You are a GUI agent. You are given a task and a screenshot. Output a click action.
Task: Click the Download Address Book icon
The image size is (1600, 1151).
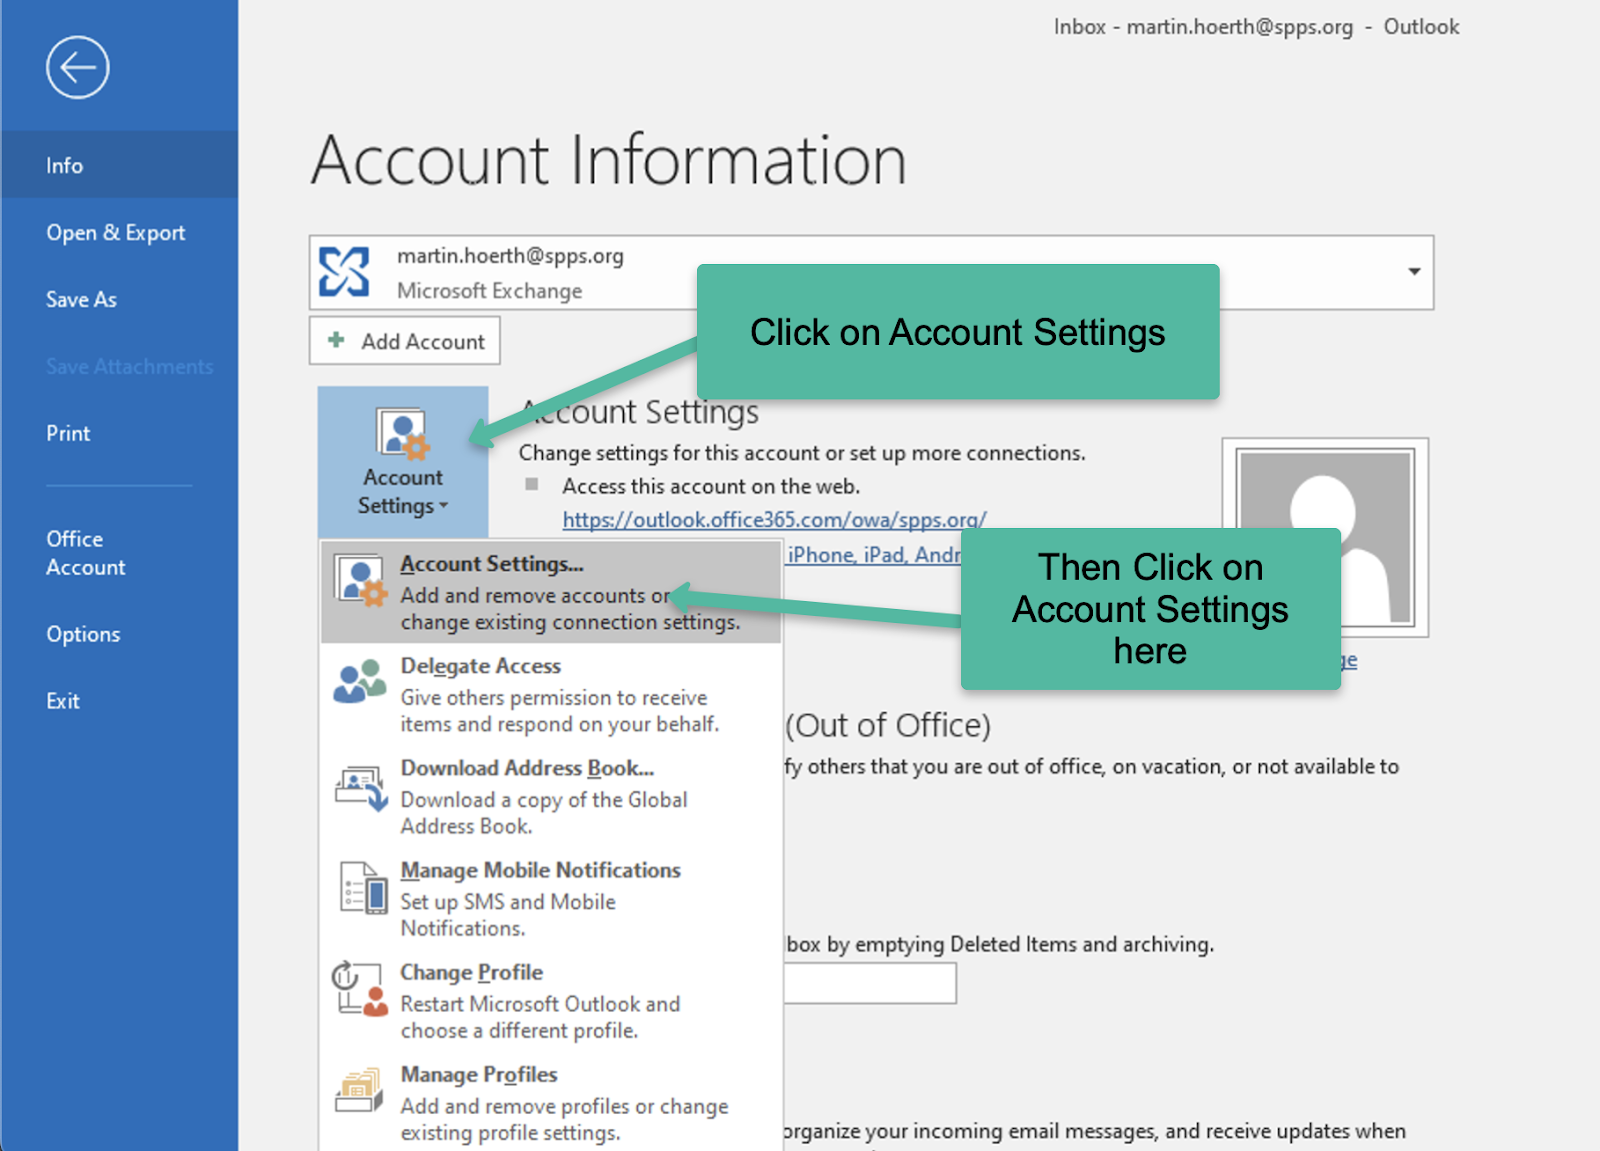click(x=361, y=788)
